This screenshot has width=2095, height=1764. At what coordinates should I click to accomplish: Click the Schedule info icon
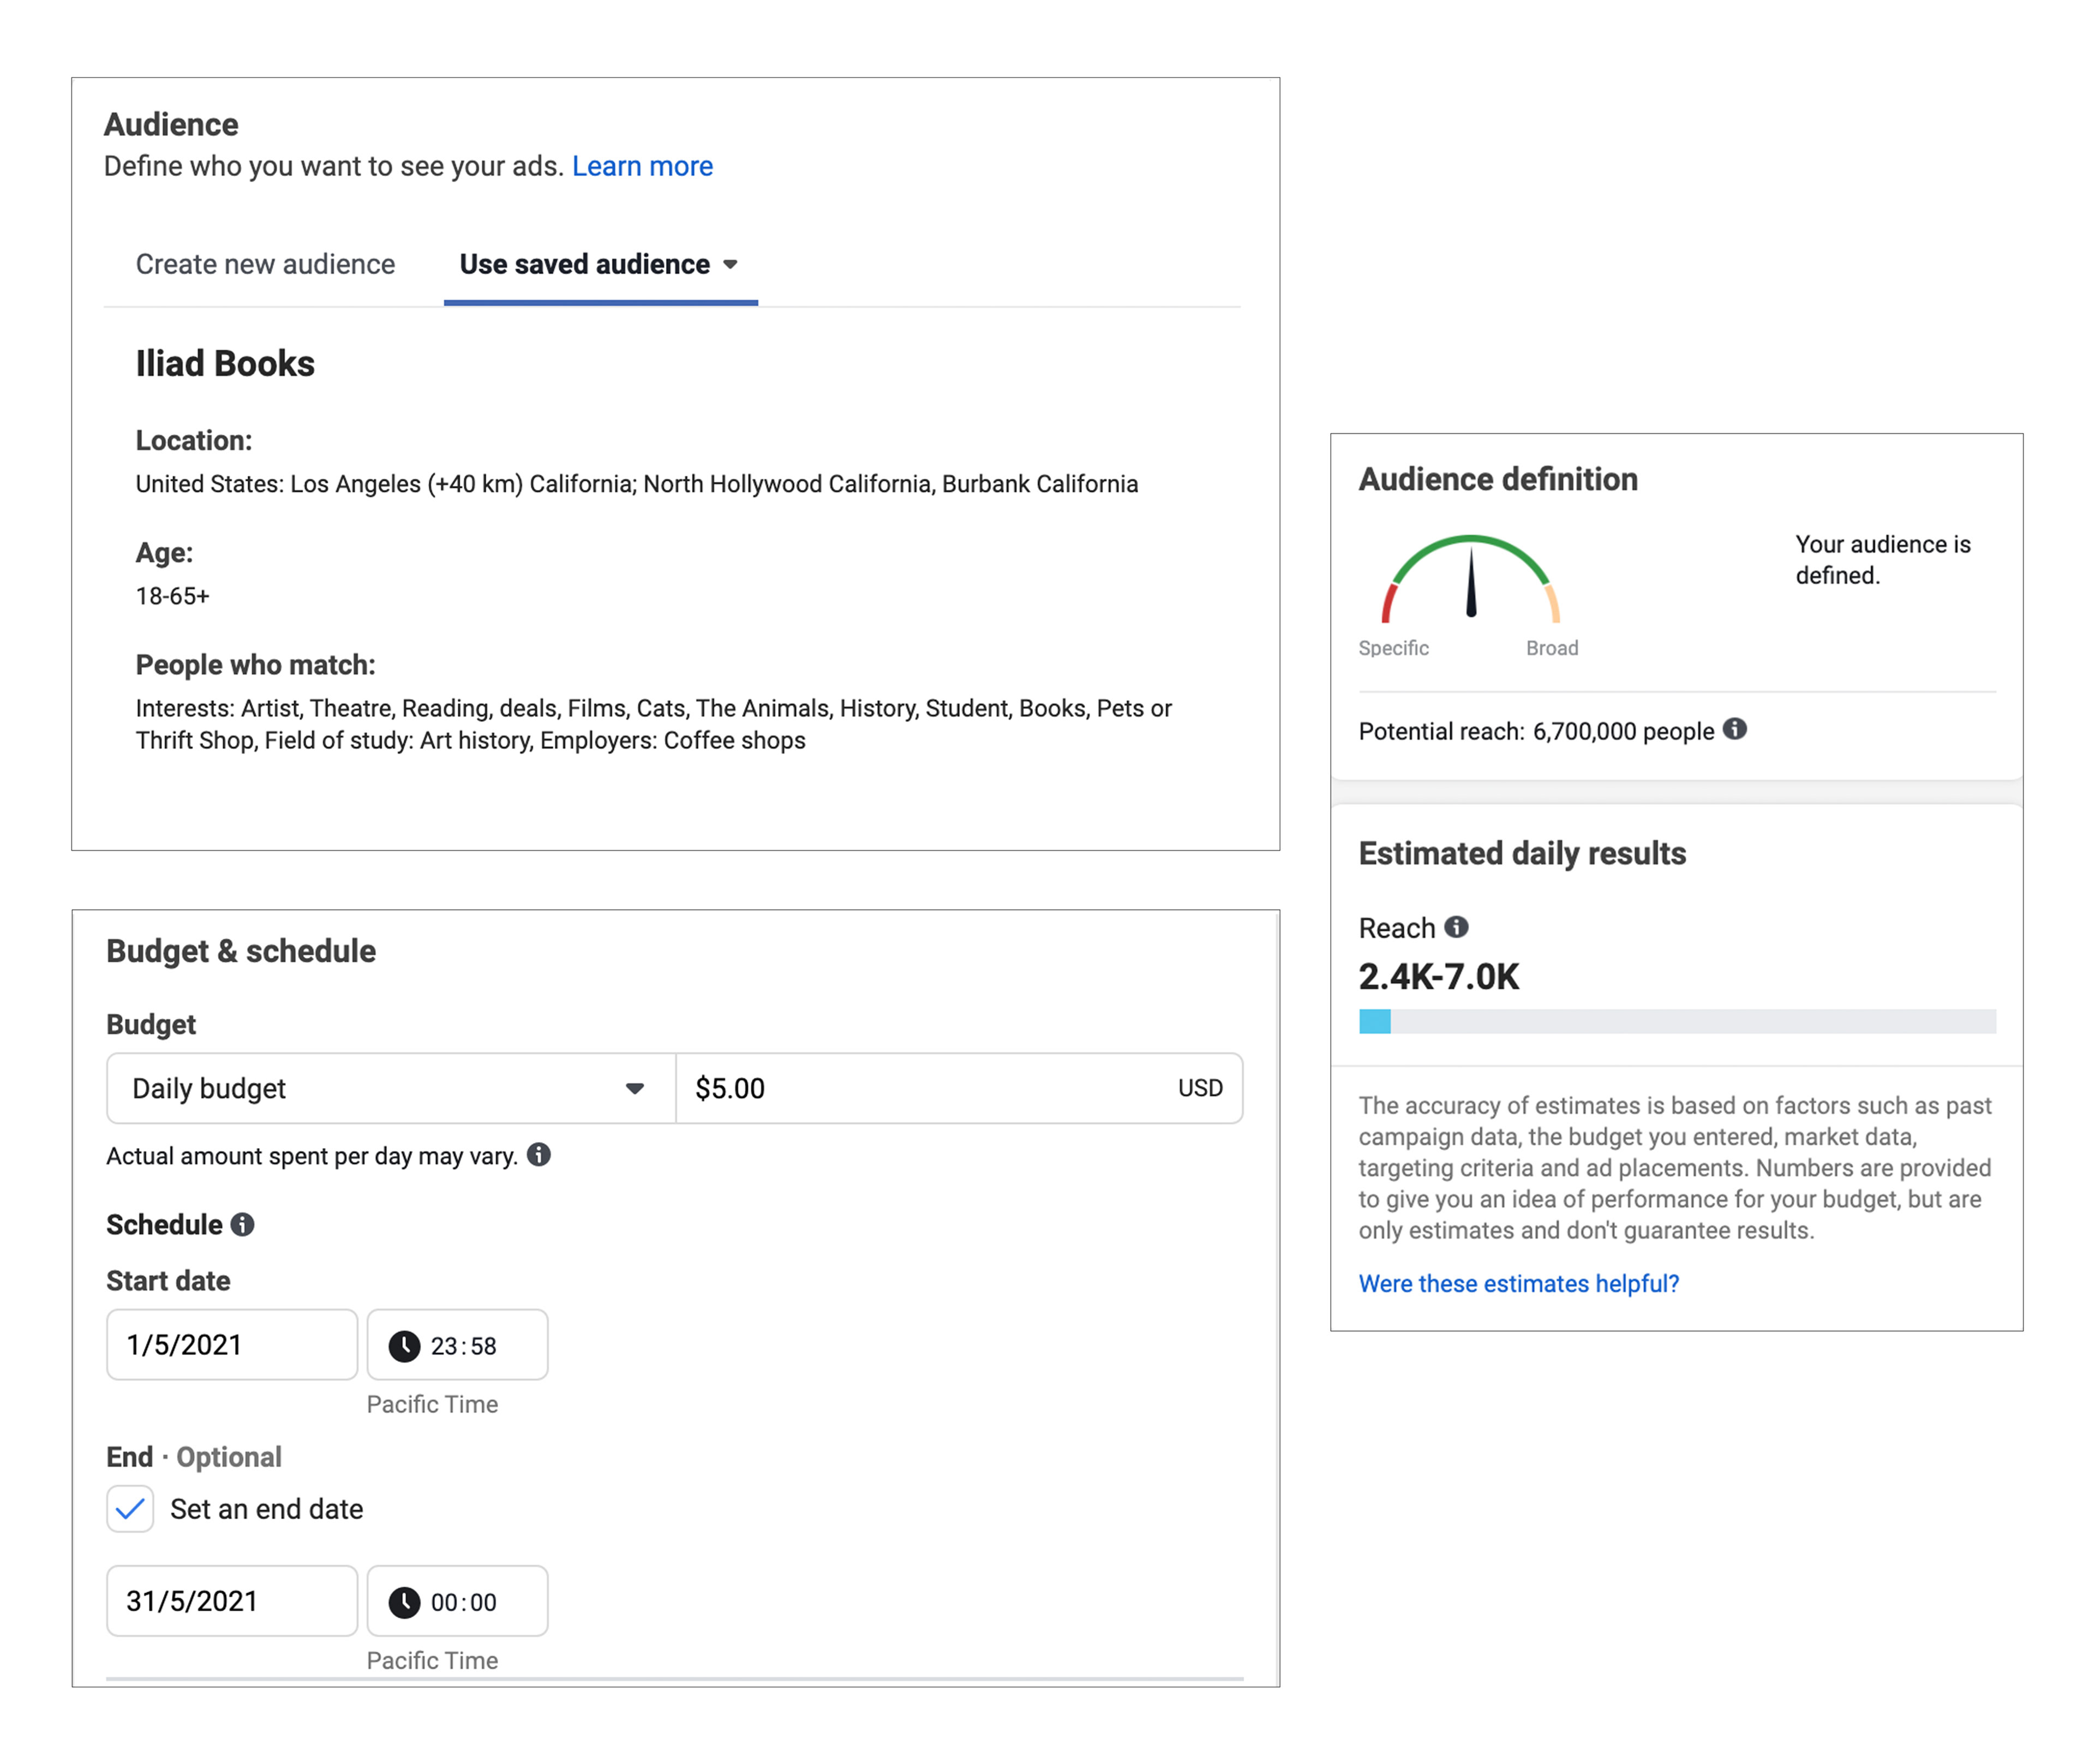243,1224
